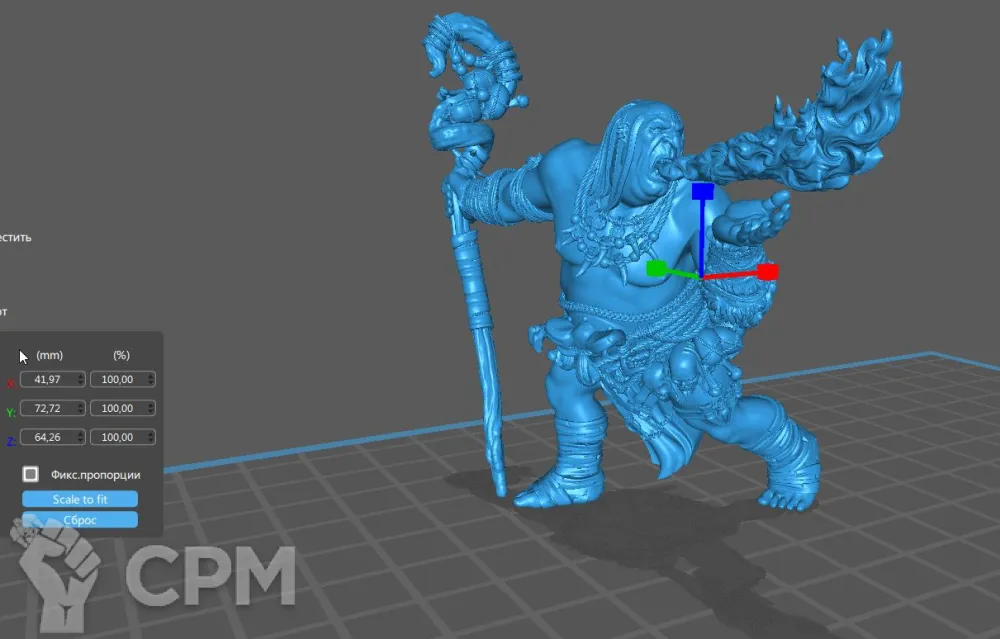Screen dimensions: 1000x639
Task: Increase X millimeter value with up arrow
Action: pyautogui.click(x=81, y=376)
